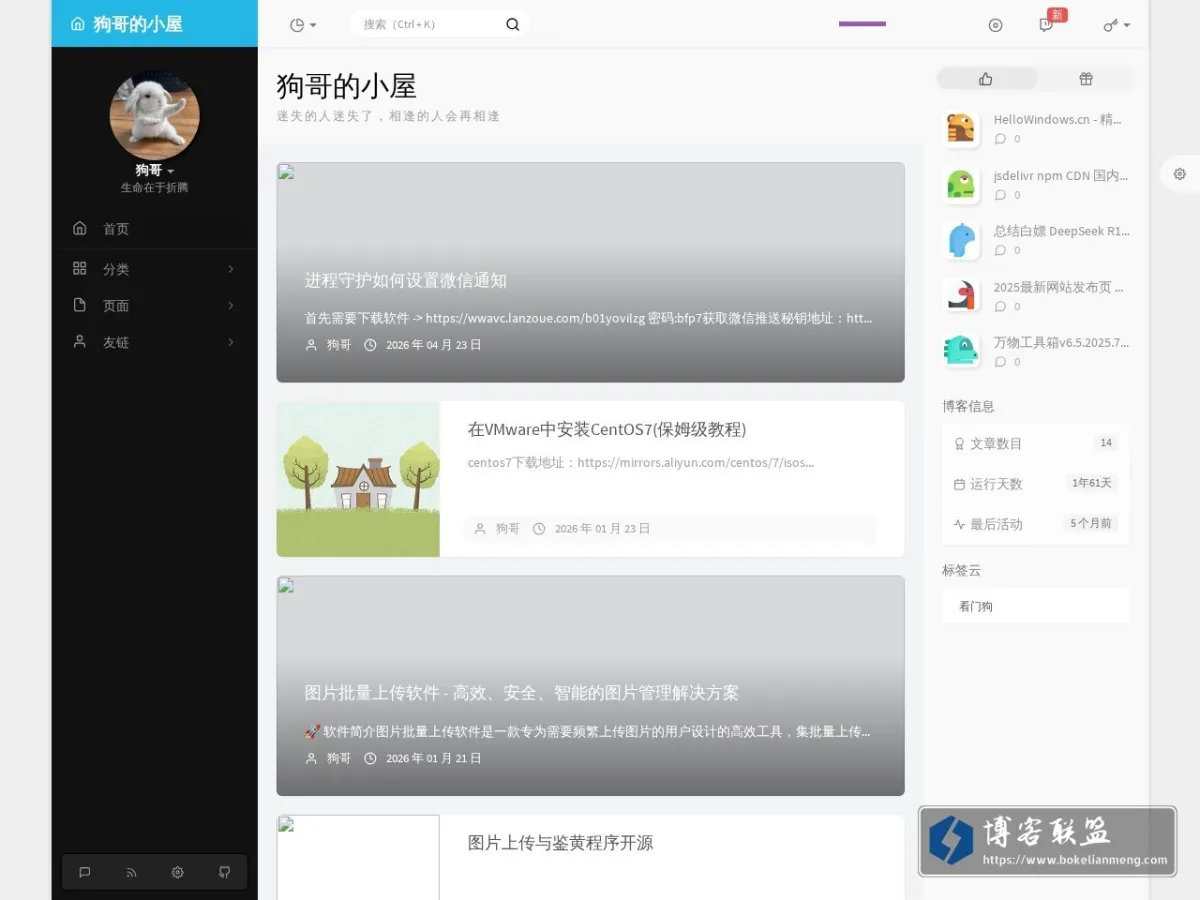Open 分类 sidebar menu

(154, 269)
